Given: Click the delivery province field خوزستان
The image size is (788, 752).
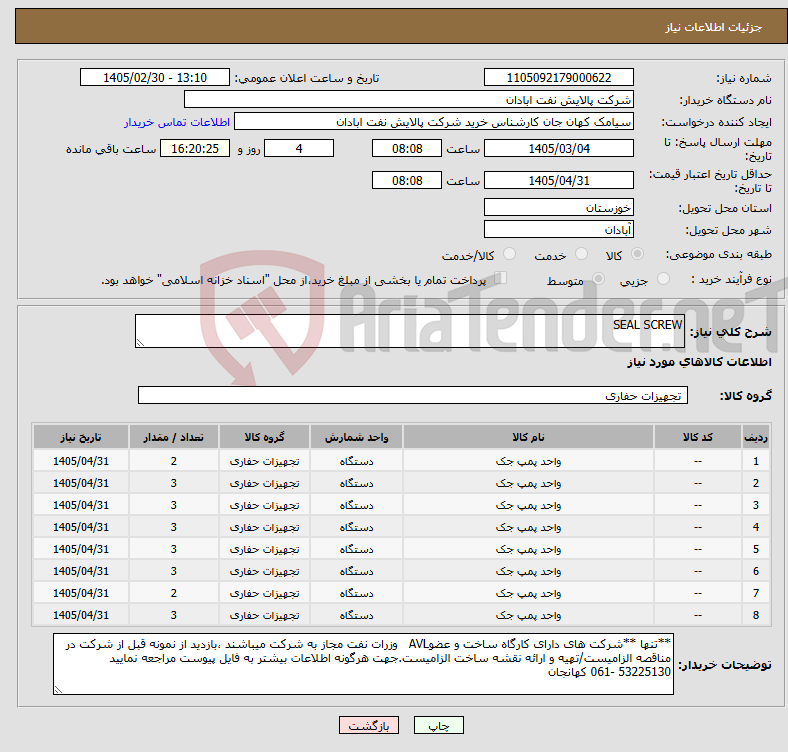Looking at the screenshot, I should coord(558,207).
